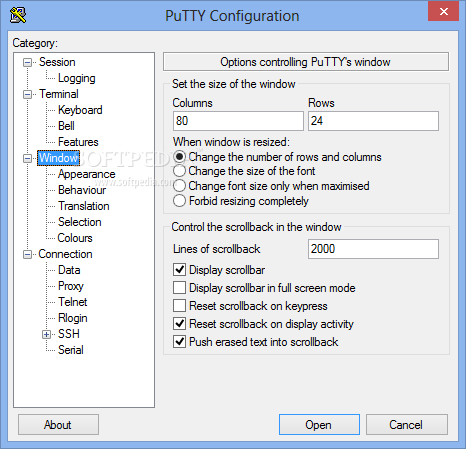Select 'Change font size only when maximised'

coord(179,186)
